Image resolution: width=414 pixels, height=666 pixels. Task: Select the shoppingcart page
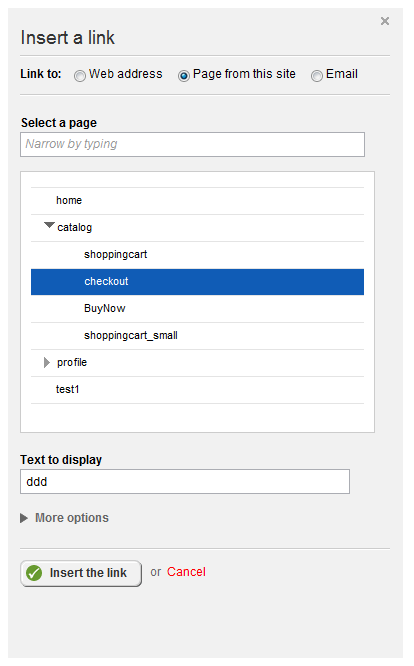(x=197, y=254)
